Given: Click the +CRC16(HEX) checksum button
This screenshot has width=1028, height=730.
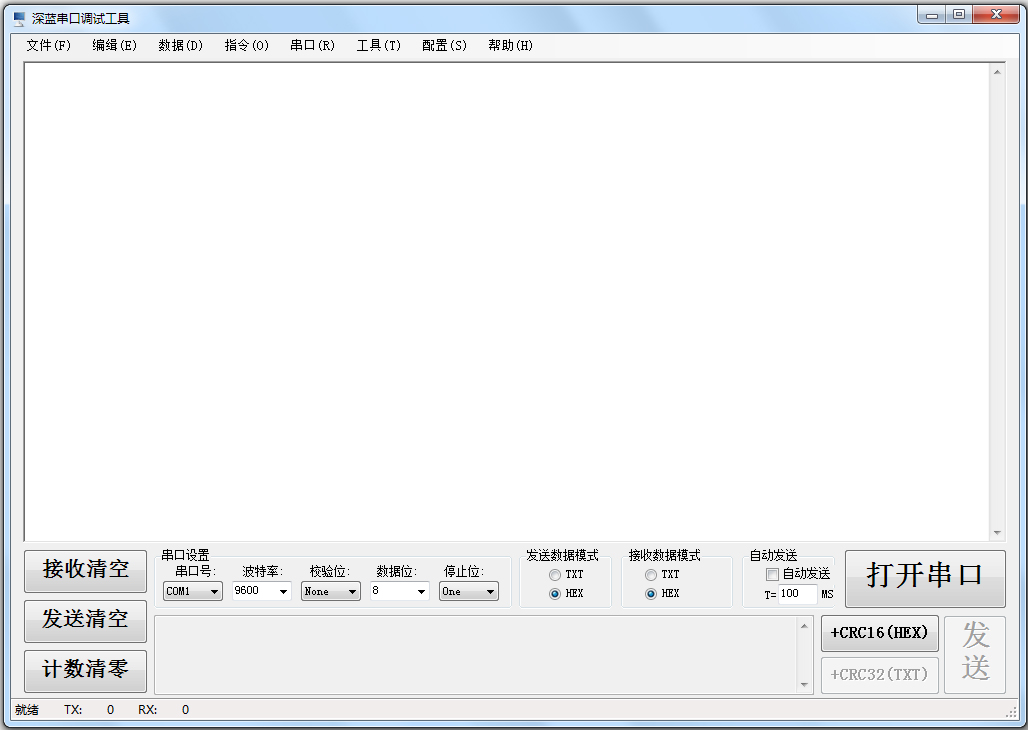Looking at the screenshot, I should [x=879, y=633].
